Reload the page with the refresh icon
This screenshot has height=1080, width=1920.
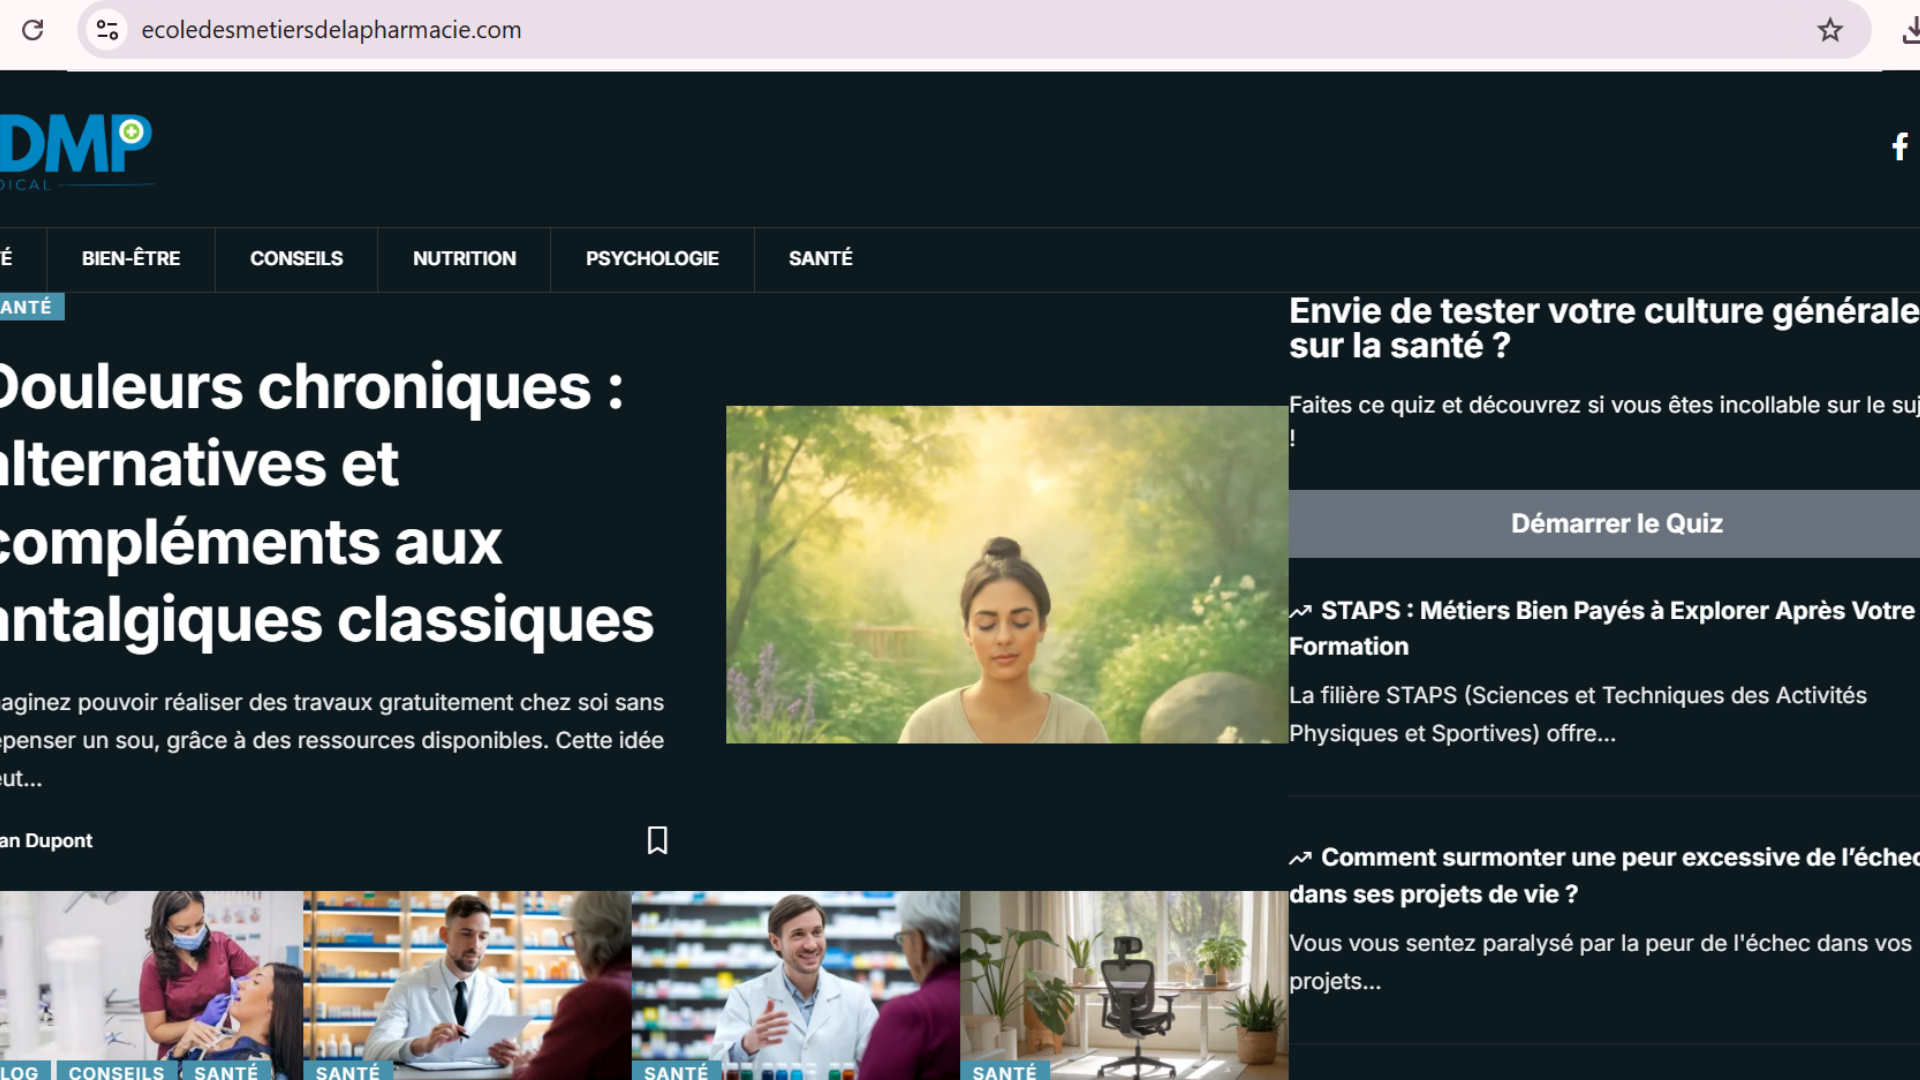tap(32, 30)
